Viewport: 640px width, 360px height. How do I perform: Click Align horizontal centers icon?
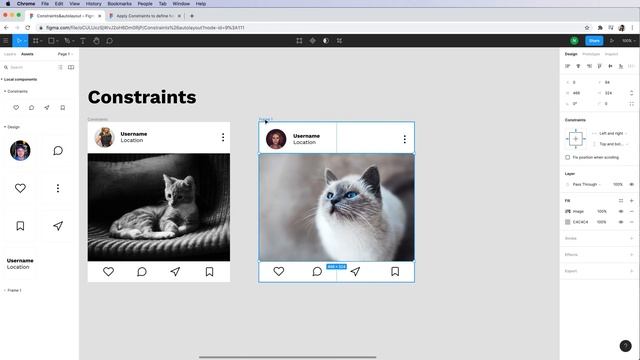point(578,66)
